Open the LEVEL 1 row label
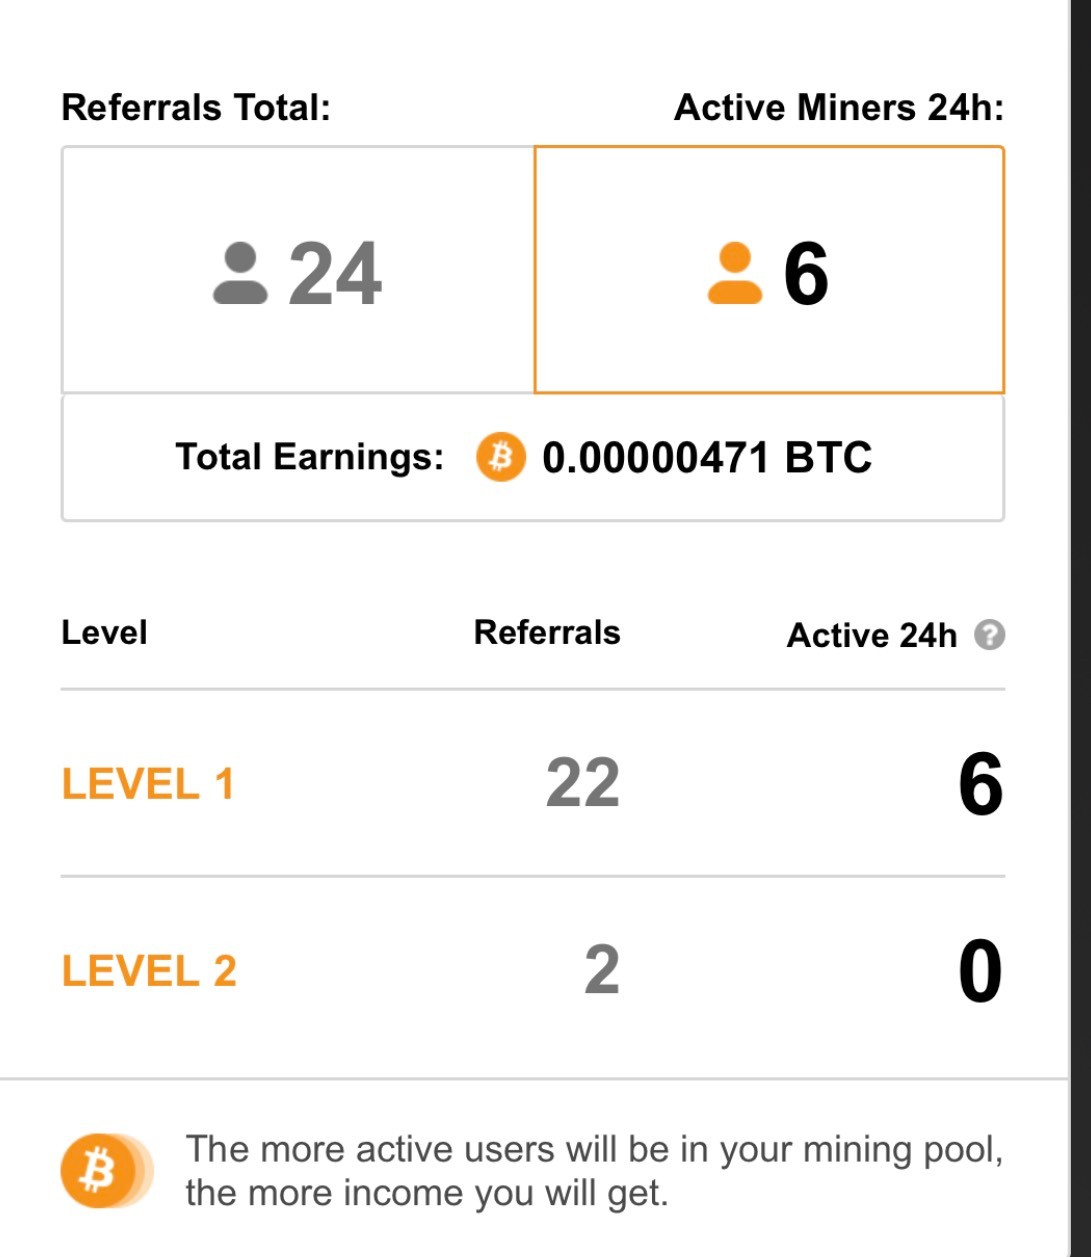Image resolution: width=1091 pixels, height=1257 pixels. click(148, 784)
